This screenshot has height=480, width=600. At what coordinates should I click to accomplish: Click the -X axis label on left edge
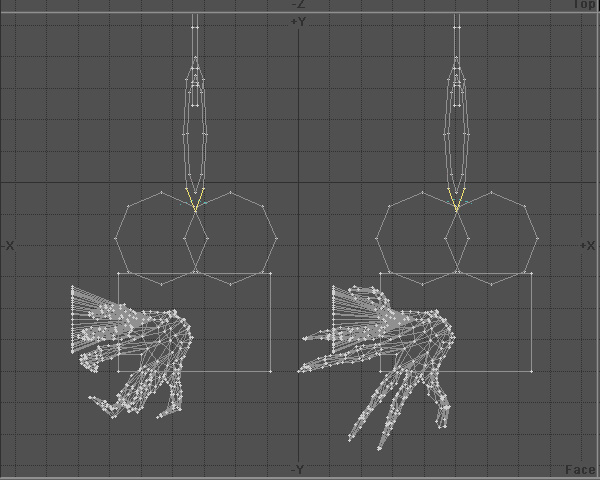pyautogui.click(x=9, y=245)
